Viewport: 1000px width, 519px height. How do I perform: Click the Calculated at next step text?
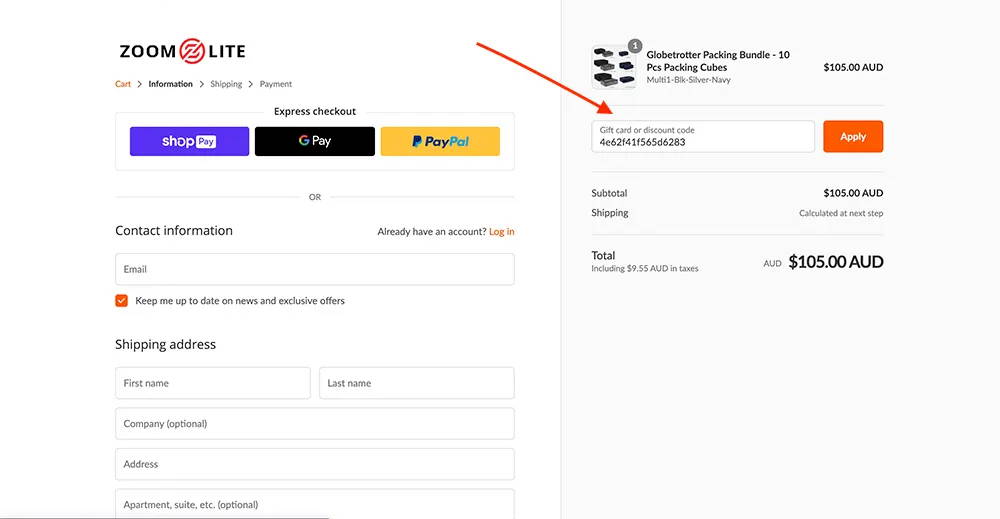[x=841, y=213]
